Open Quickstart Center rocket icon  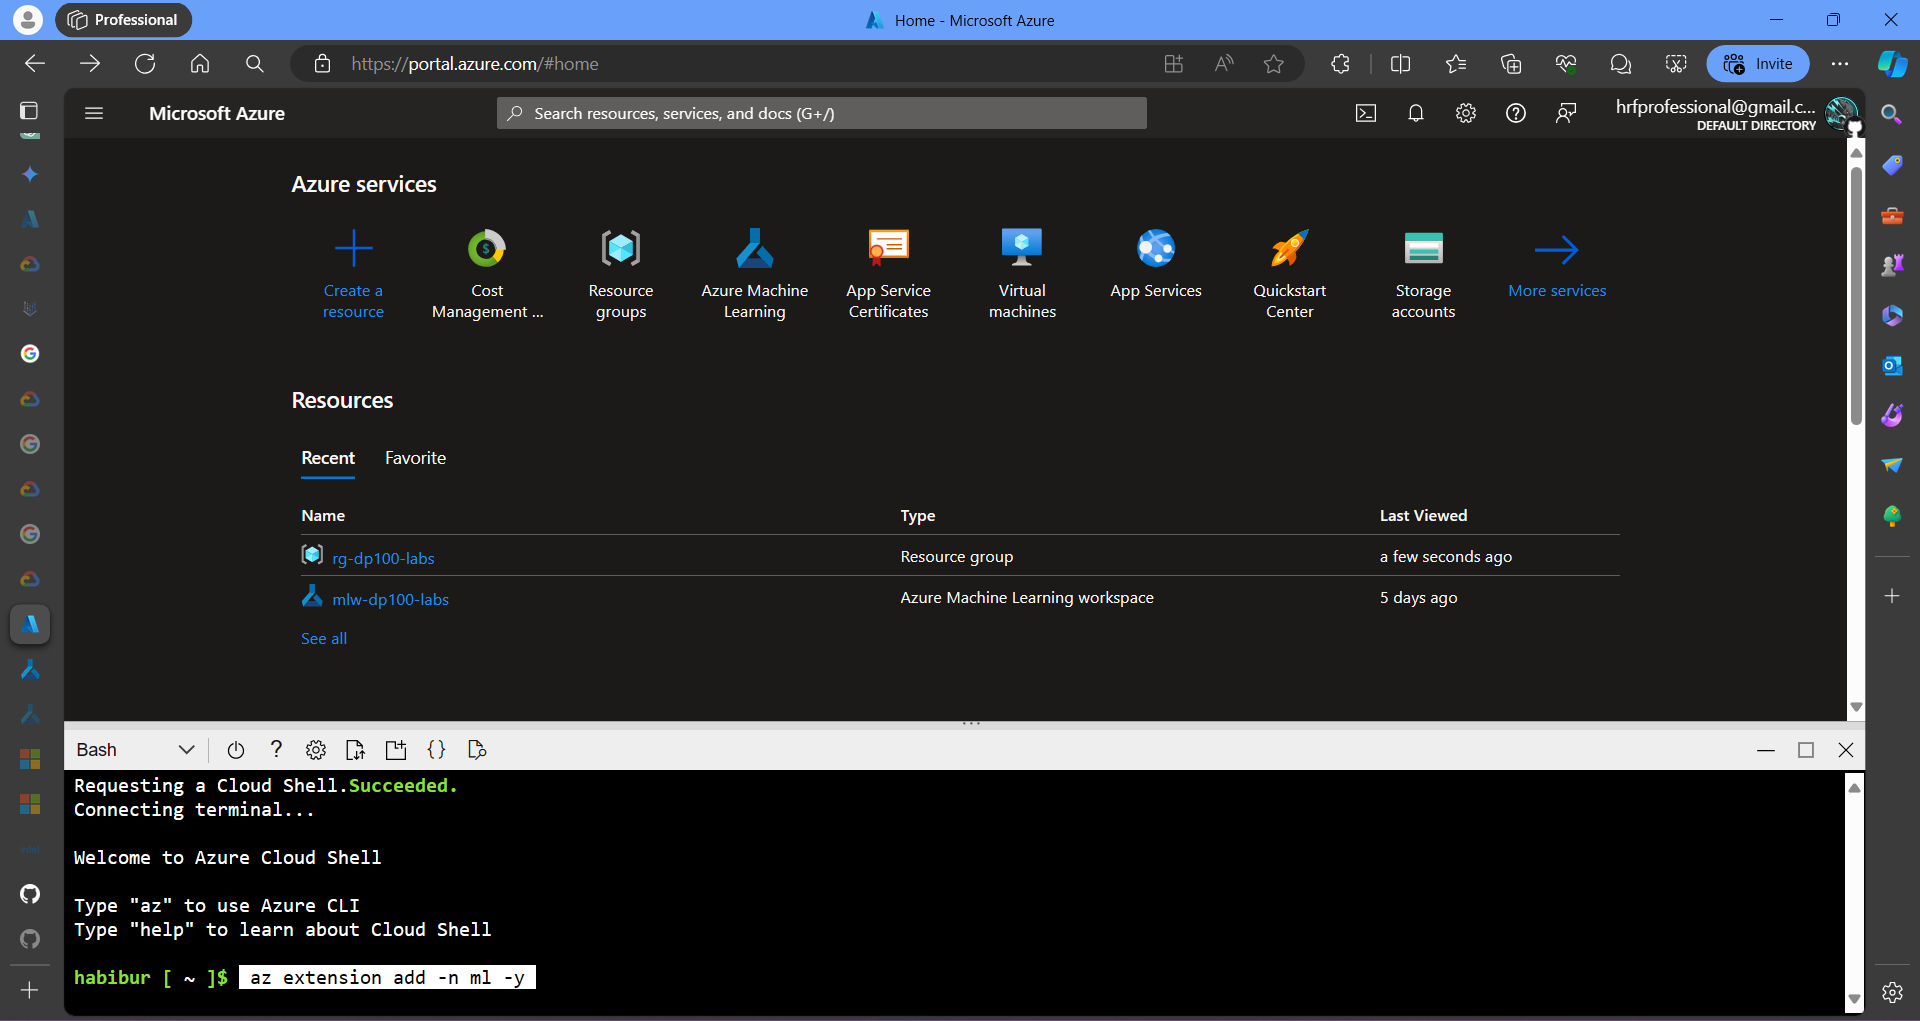(1289, 248)
